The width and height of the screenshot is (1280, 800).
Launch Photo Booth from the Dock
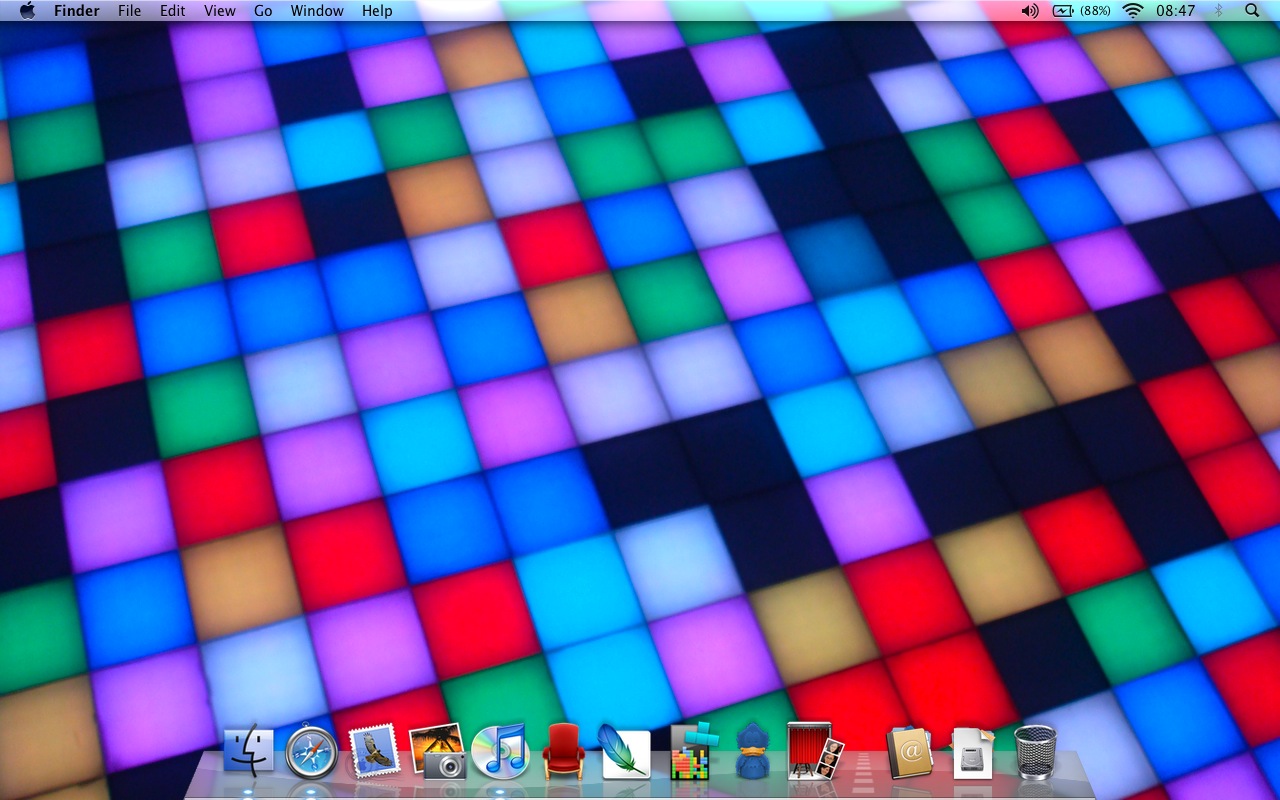[x=815, y=750]
